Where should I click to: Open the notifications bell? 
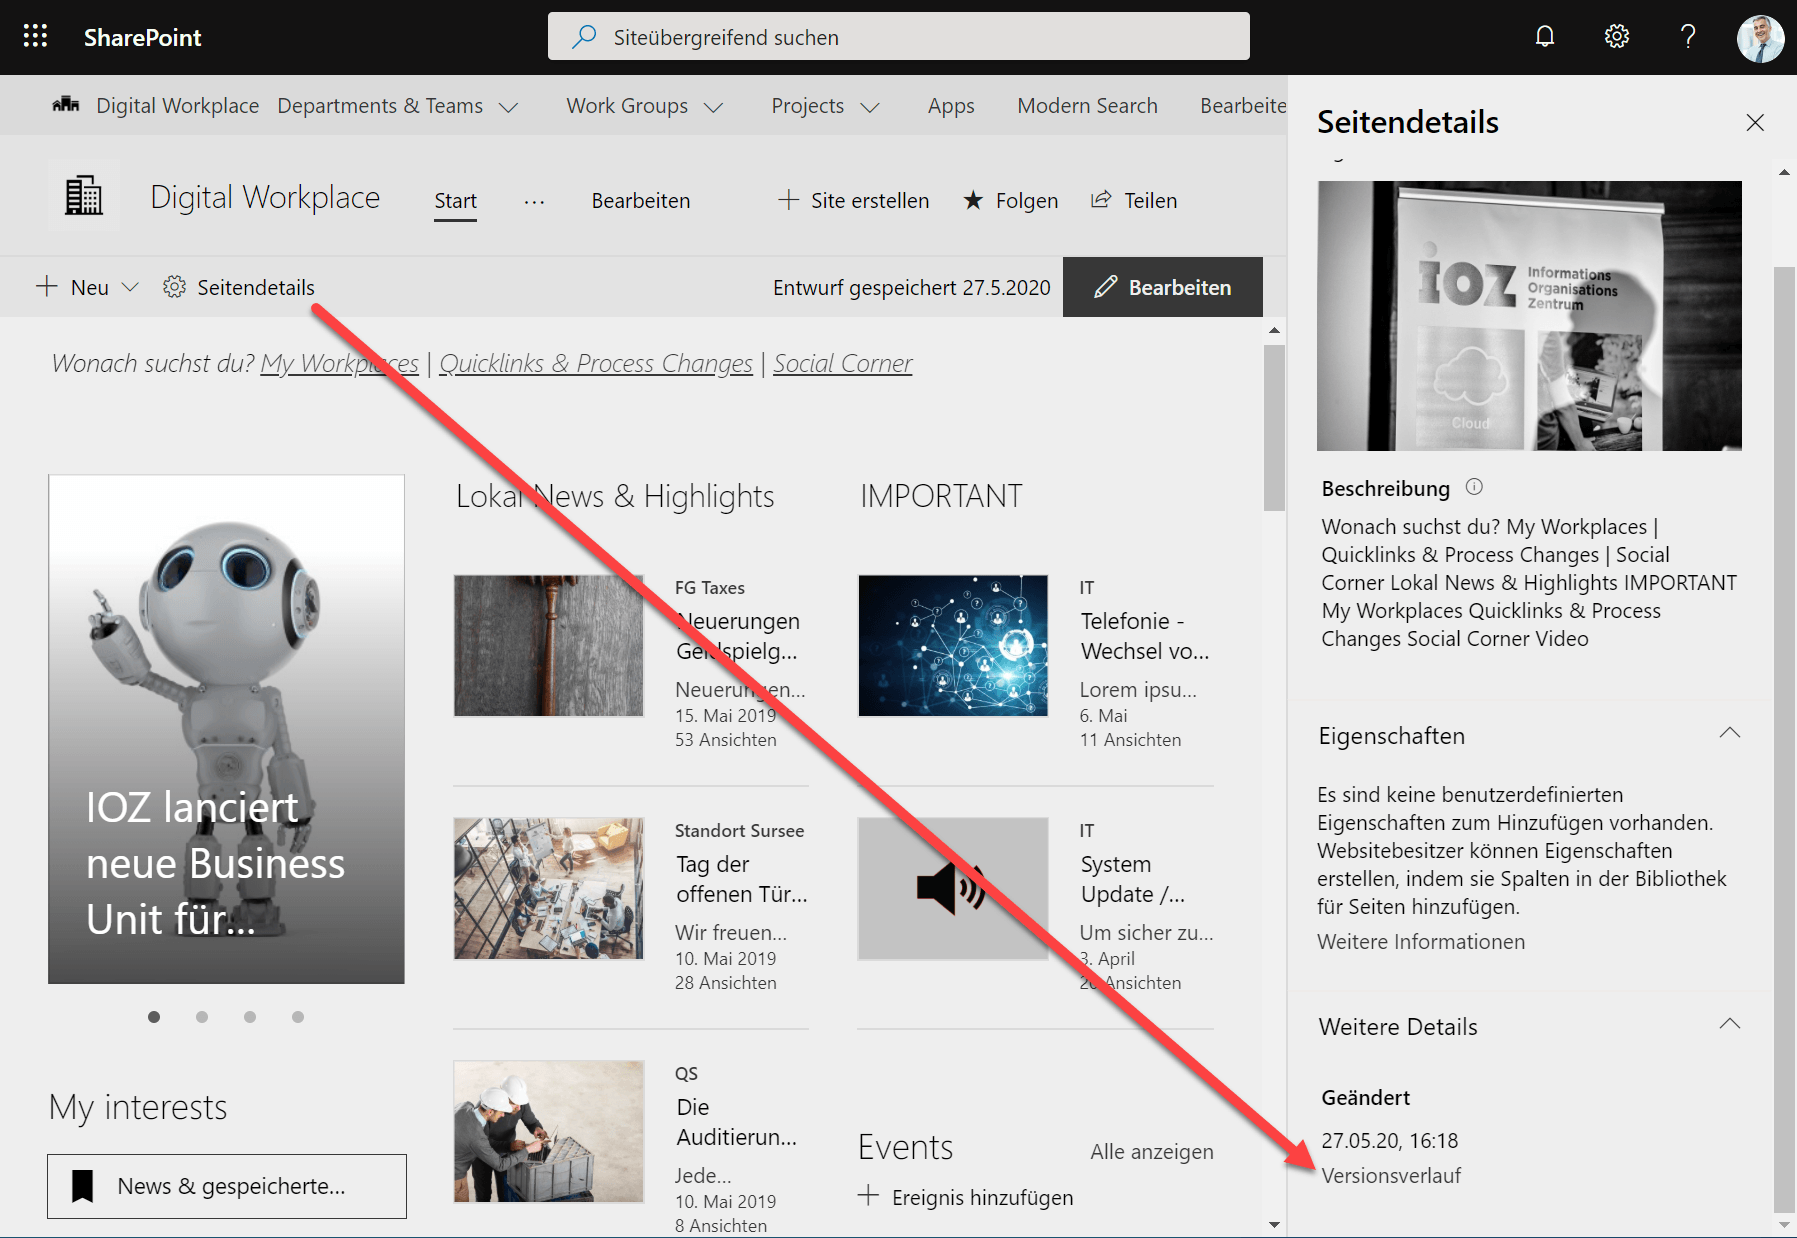[1545, 37]
